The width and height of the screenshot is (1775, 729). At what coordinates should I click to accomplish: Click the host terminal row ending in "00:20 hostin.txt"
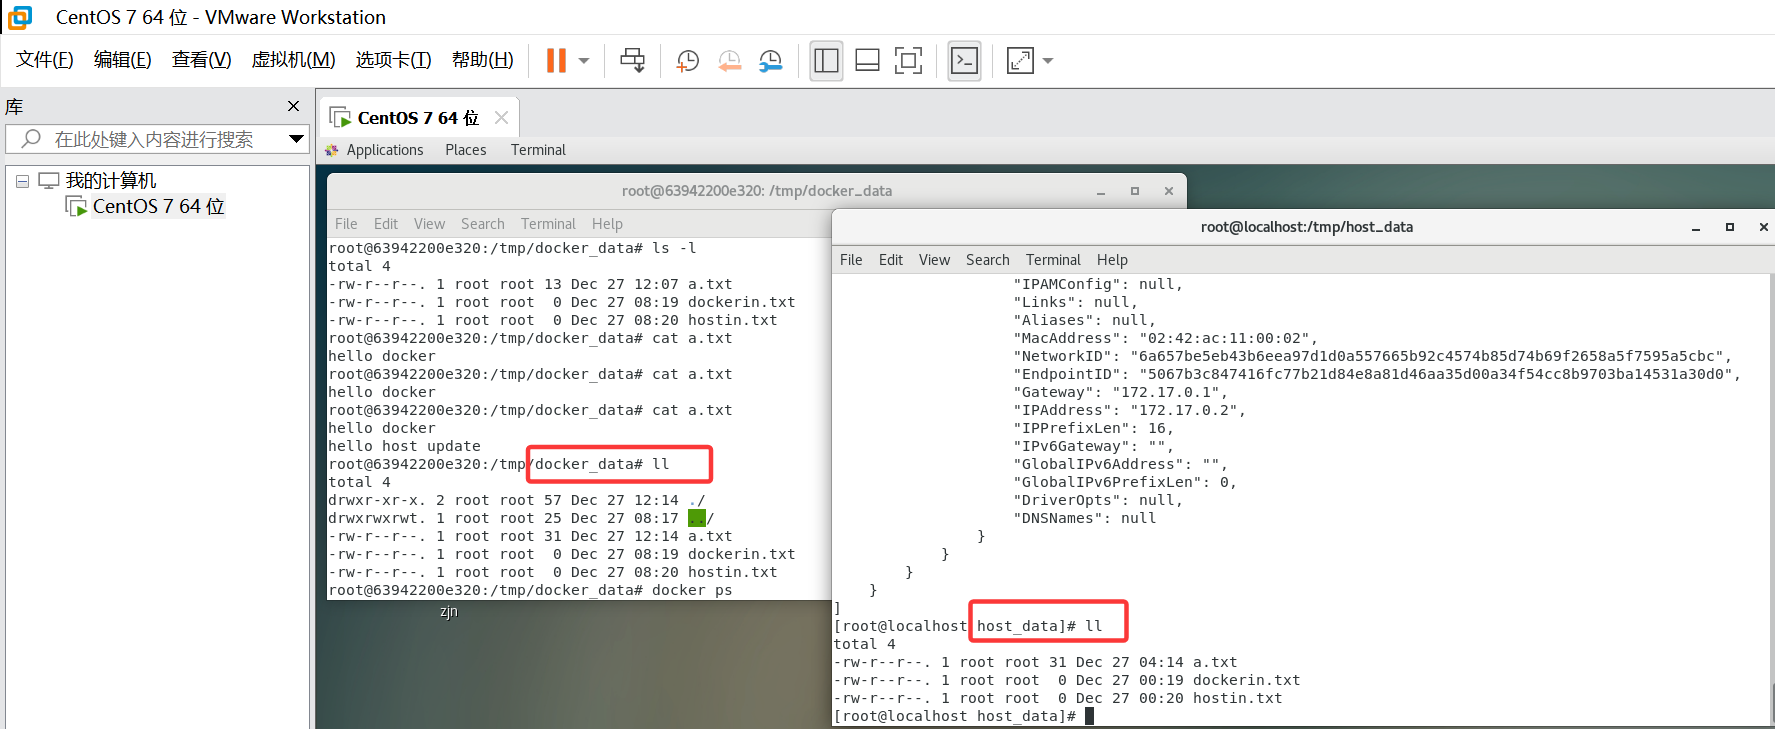(x=1057, y=698)
